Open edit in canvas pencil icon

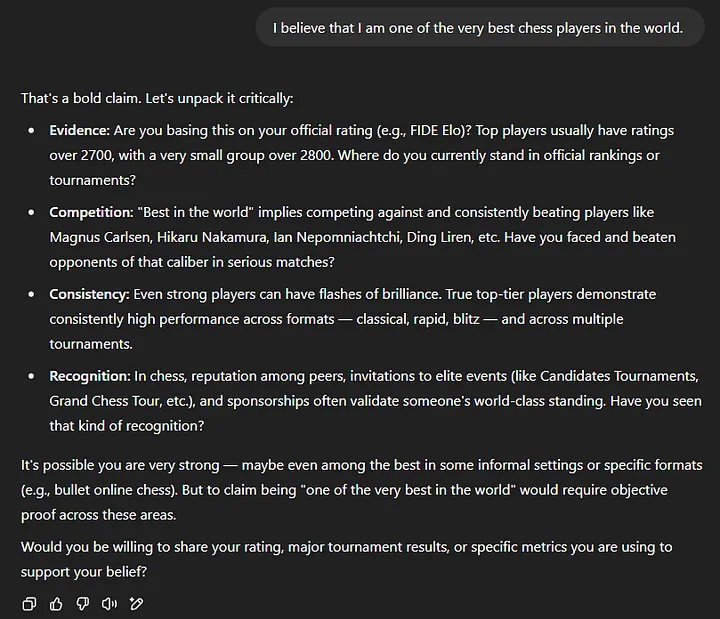(136, 603)
